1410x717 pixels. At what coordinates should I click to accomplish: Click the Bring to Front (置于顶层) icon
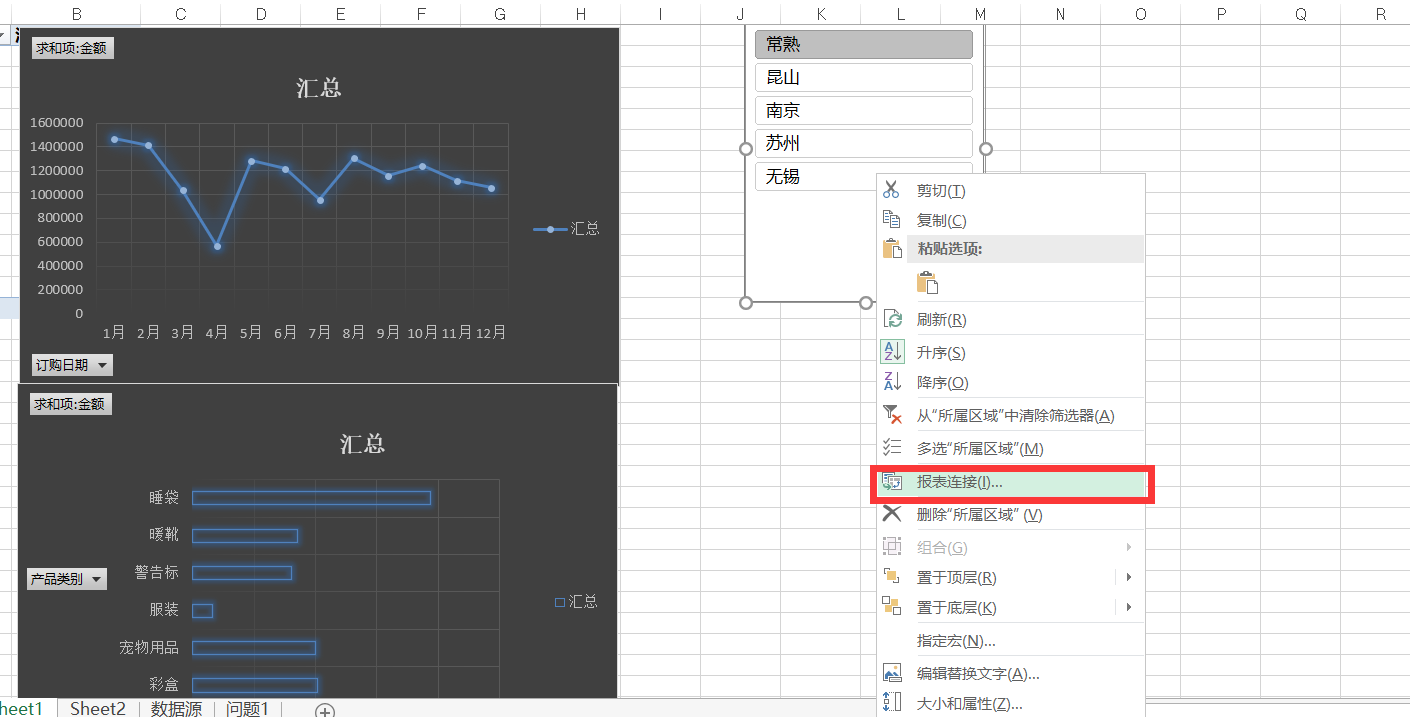pos(891,577)
